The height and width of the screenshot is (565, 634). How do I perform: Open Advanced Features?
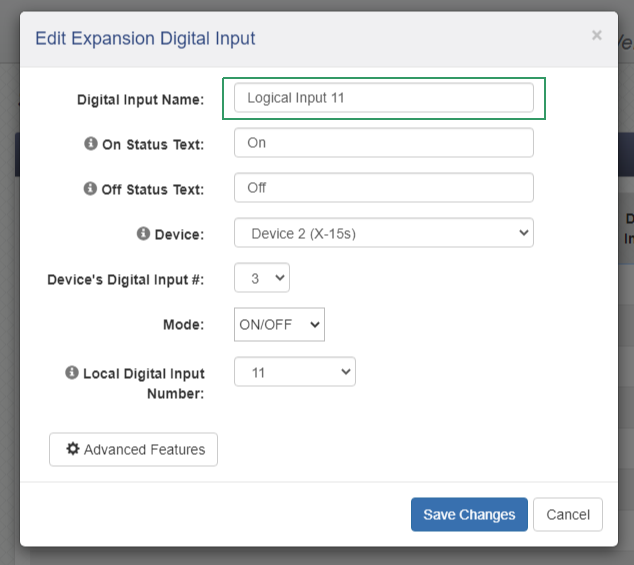(133, 450)
